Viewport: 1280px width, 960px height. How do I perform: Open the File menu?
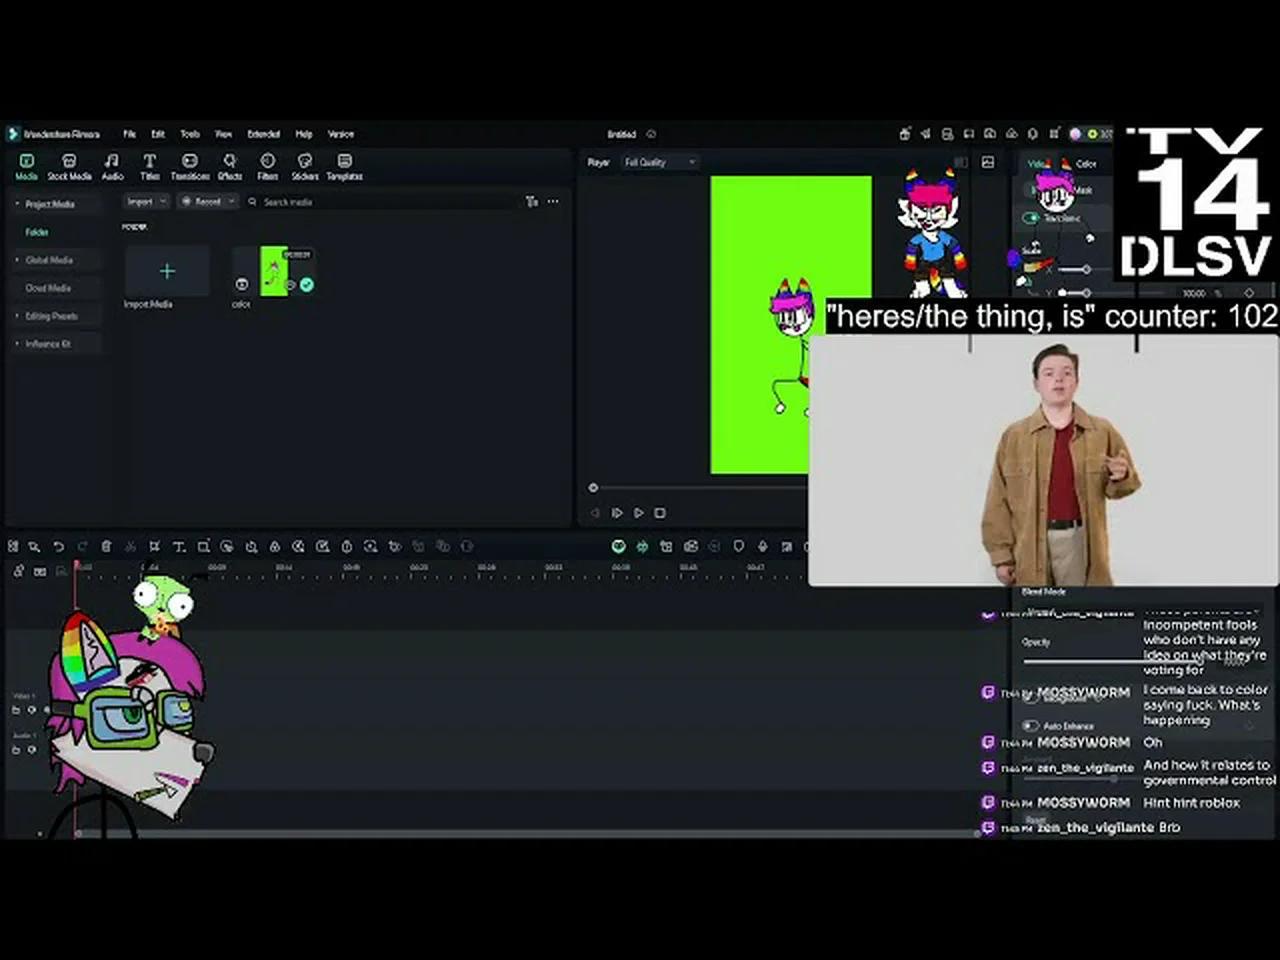click(129, 134)
